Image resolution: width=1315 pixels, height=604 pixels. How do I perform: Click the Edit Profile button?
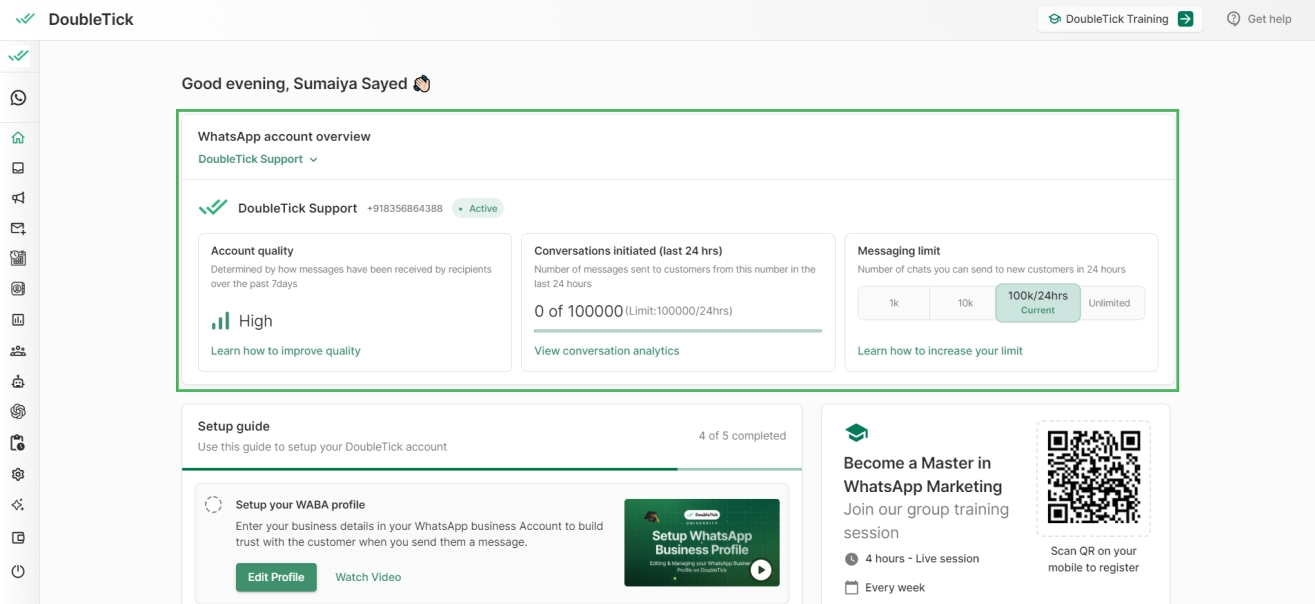[276, 577]
